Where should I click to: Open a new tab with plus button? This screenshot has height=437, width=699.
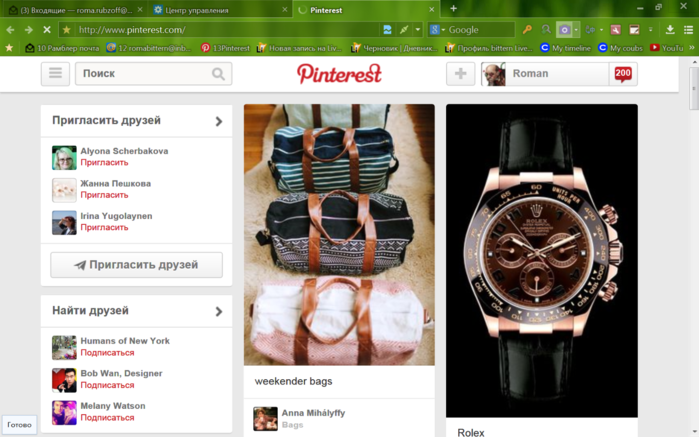(453, 8)
